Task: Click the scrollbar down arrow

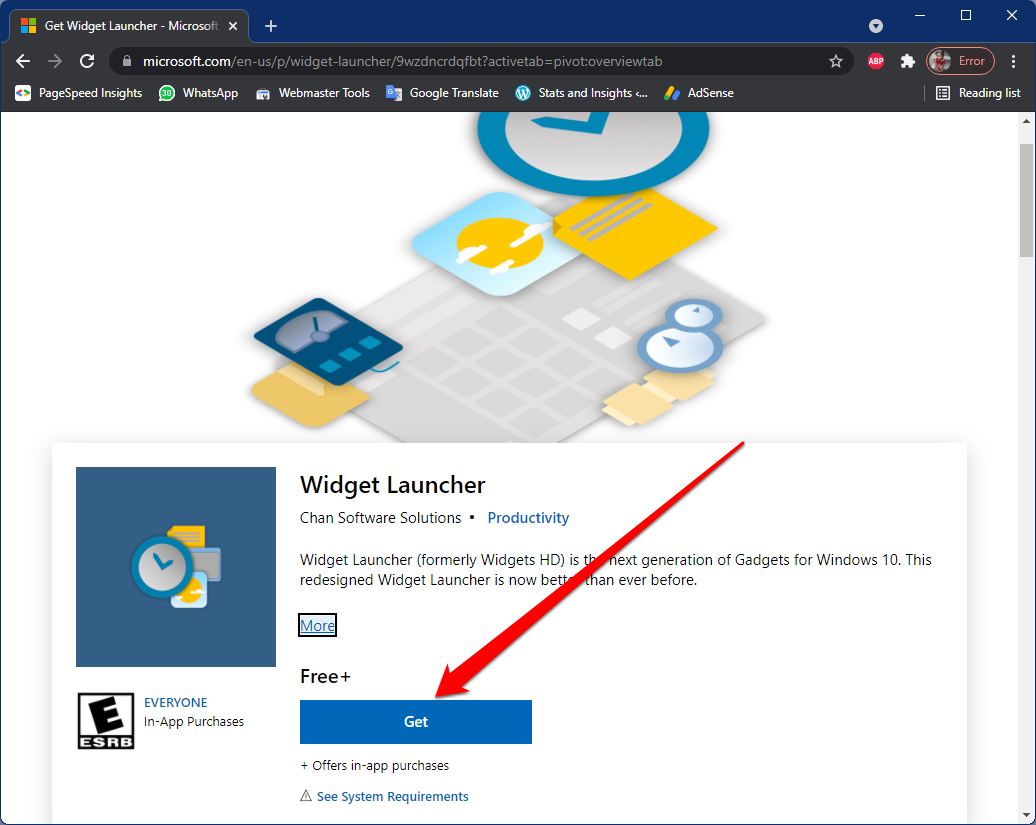Action: 1026,815
